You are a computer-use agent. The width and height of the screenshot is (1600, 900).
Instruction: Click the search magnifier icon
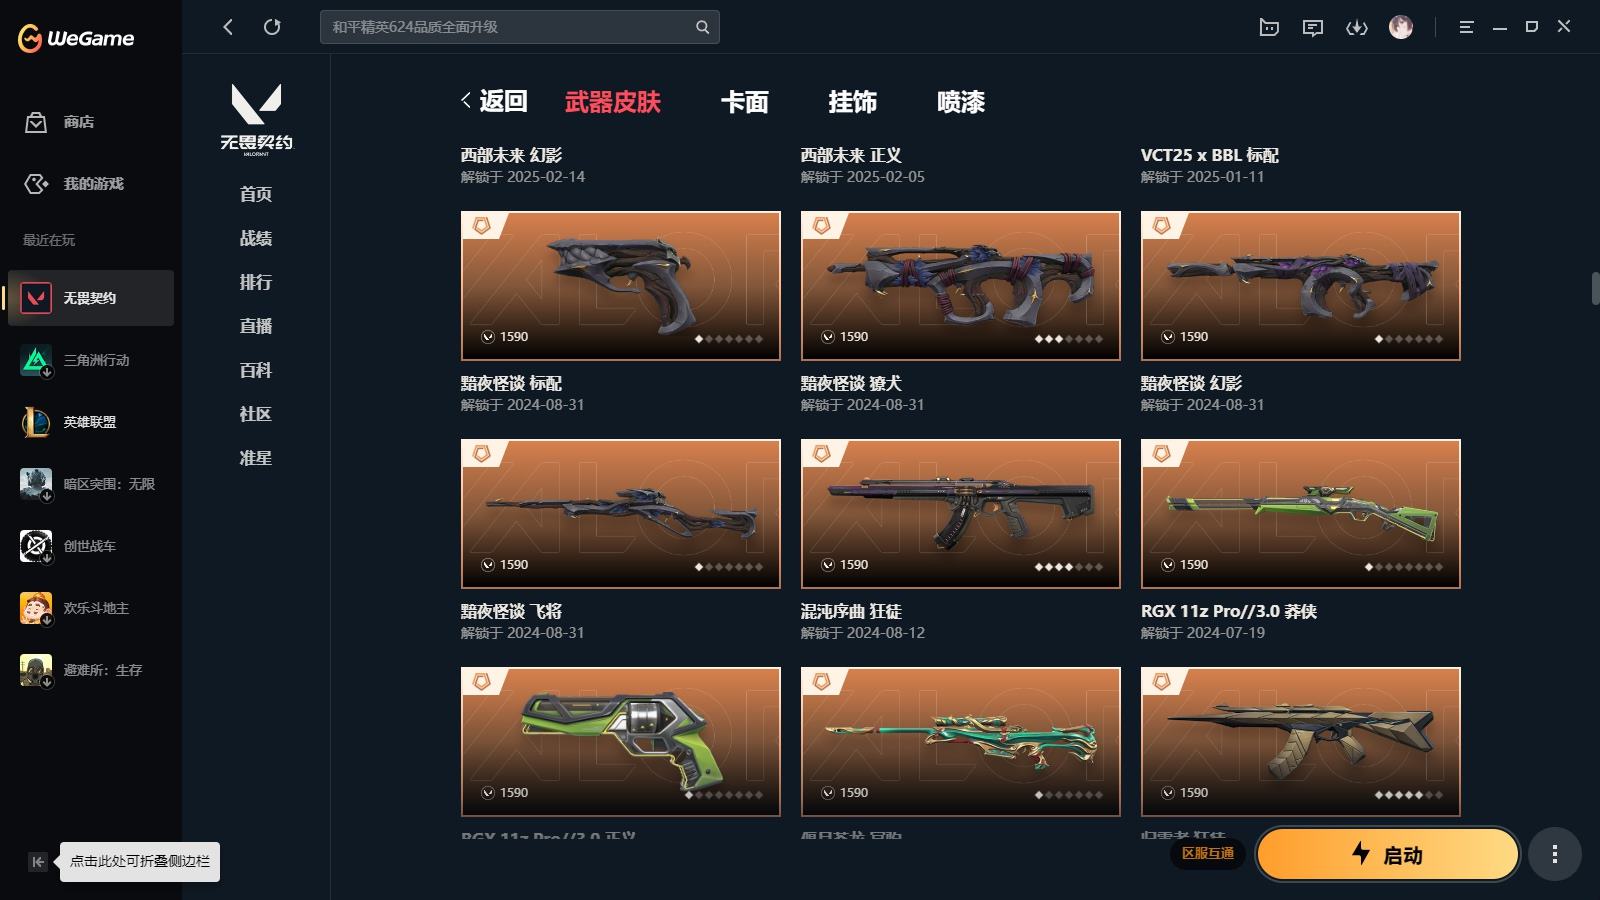tap(703, 27)
